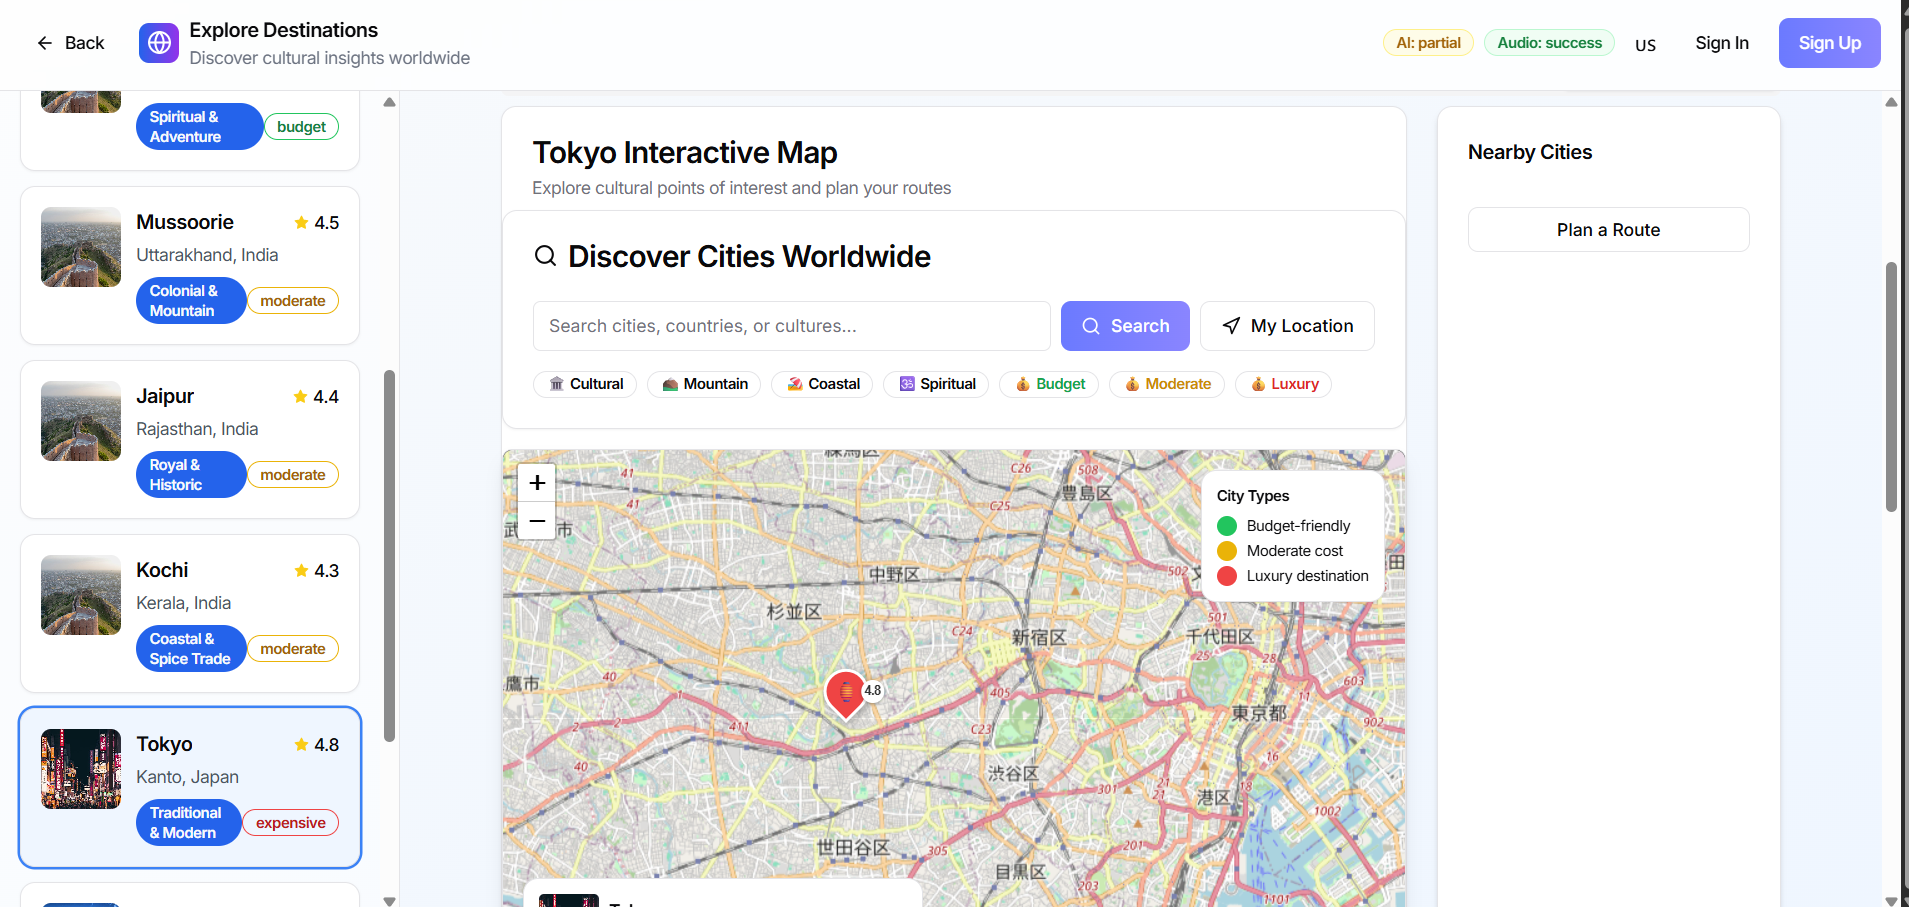Click the magnifier icon beside Discover Cities Worldwide
Image resolution: width=1909 pixels, height=907 pixels.
[x=545, y=256]
